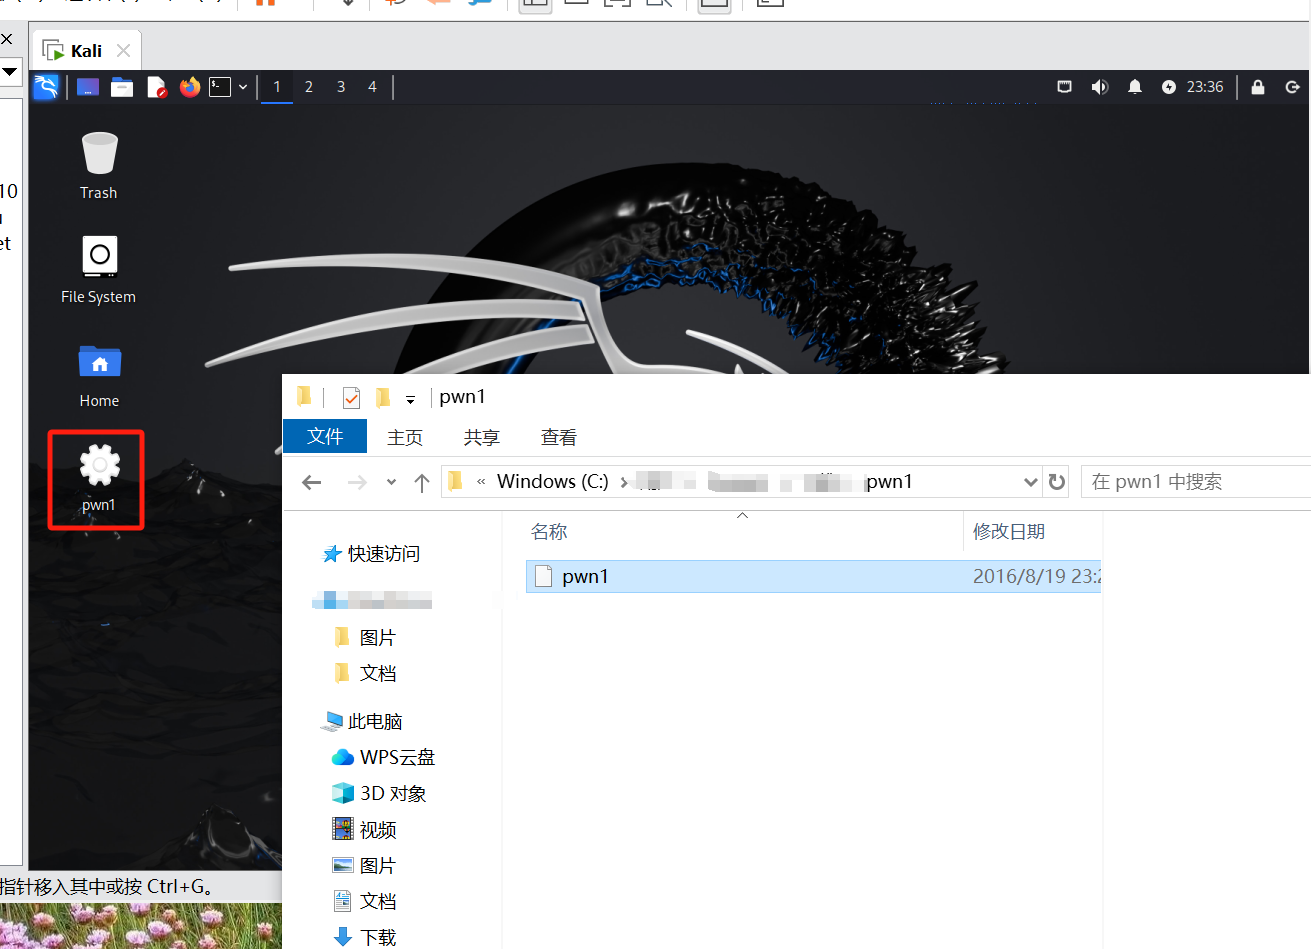Open 文档 under 此电脑
The width and height of the screenshot is (1311, 949).
pos(365,902)
